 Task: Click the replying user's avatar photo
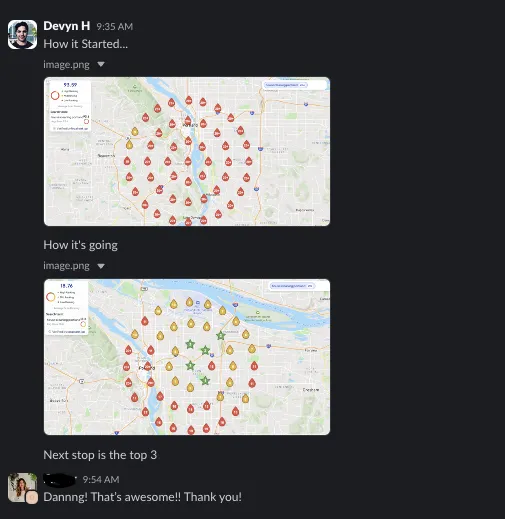click(x=21, y=487)
